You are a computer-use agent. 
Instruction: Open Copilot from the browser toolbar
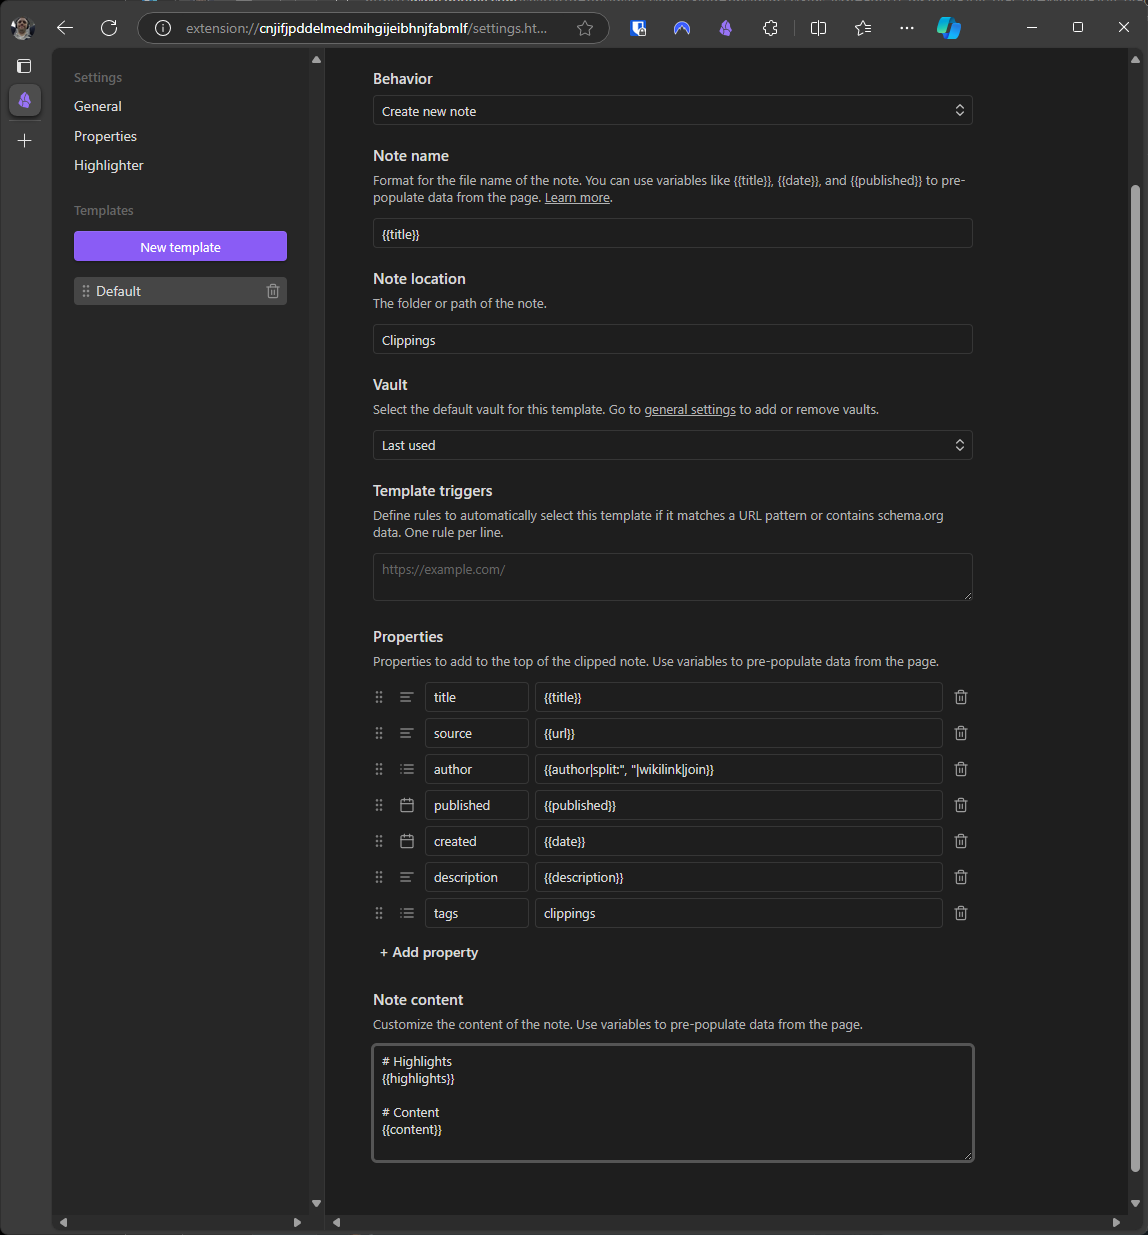coord(948,28)
